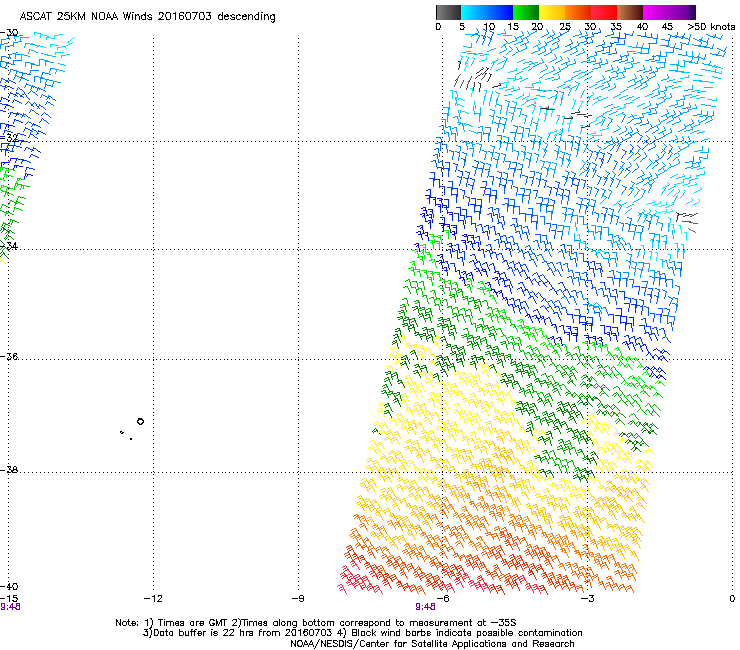
Task: Click the '45' legend tick label
Action: click(667, 27)
